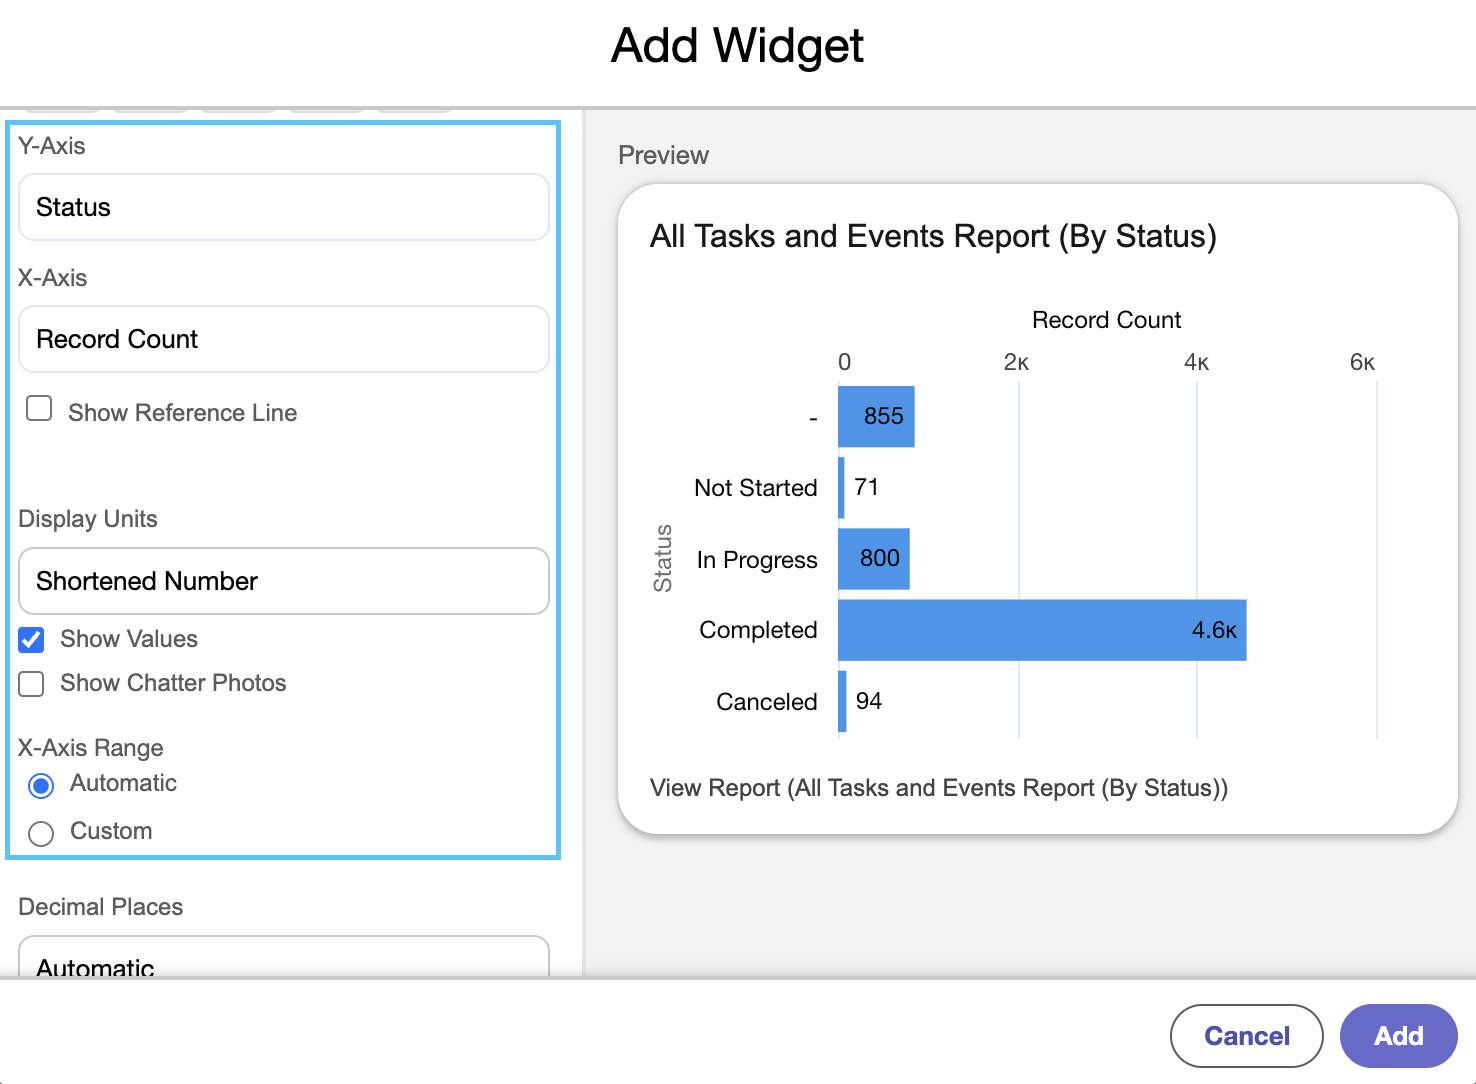The height and width of the screenshot is (1084, 1476).
Task: Click the vertical Status axis label in preview
Action: tap(663, 558)
